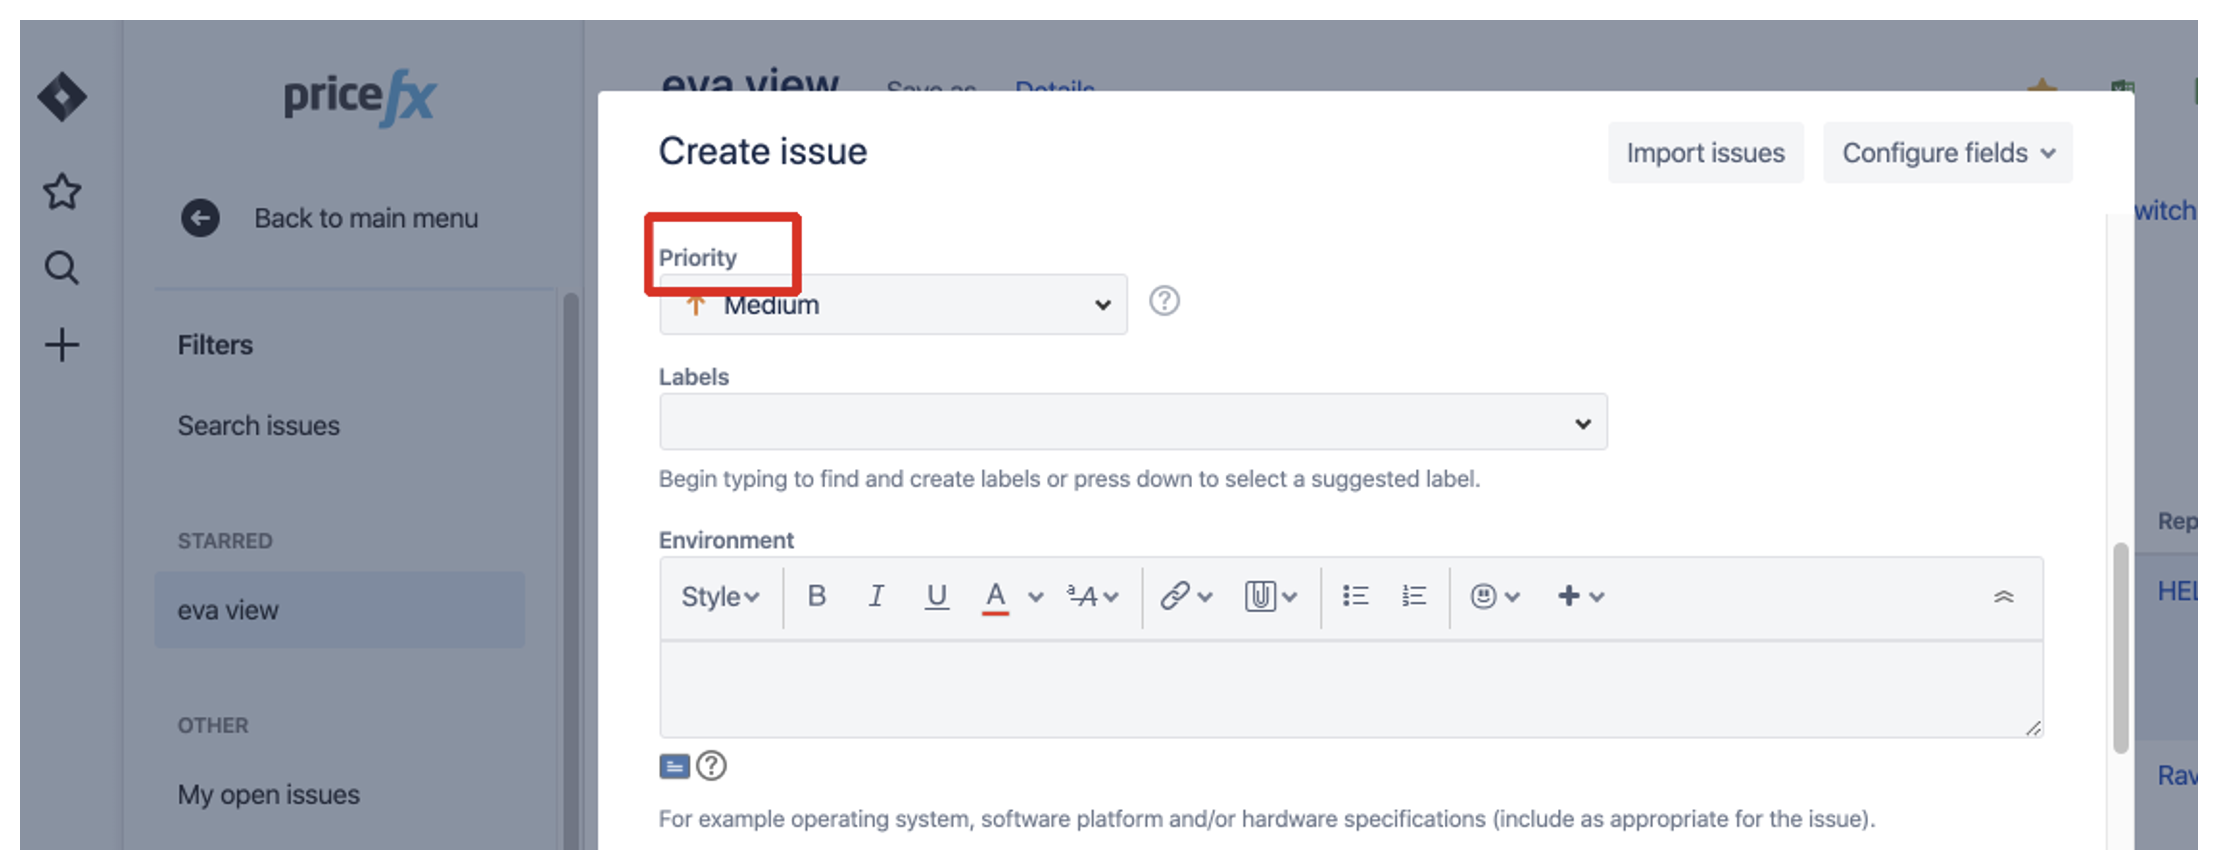This screenshot has height=868, width=2214.
Task: Click the Back to main menu arrow
Action: tap(200, 218)
